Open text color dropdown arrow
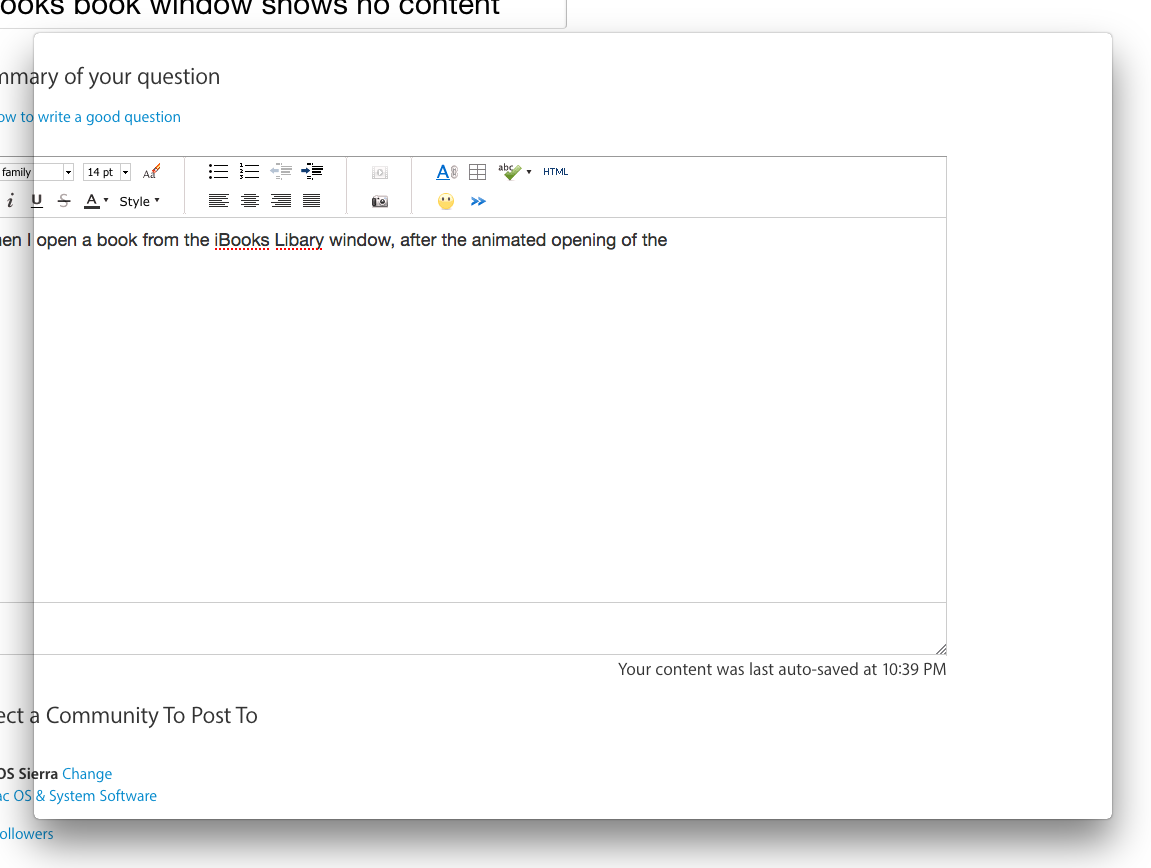This screenshot has width=1151, height=868. (x=106, y=200)
